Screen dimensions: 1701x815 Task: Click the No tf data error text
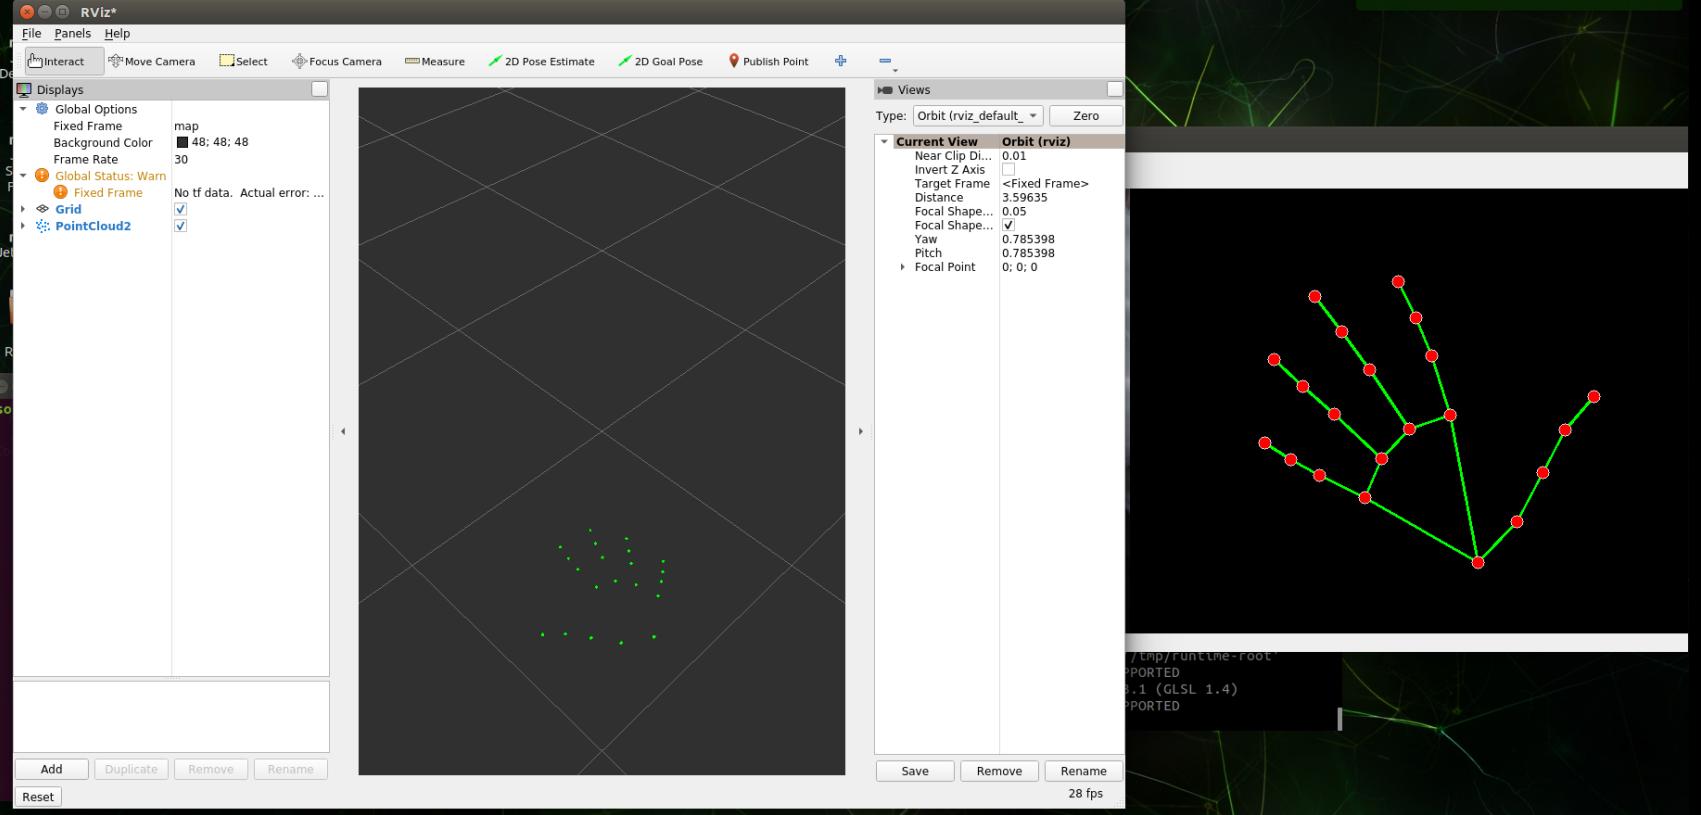coord(250,193)
